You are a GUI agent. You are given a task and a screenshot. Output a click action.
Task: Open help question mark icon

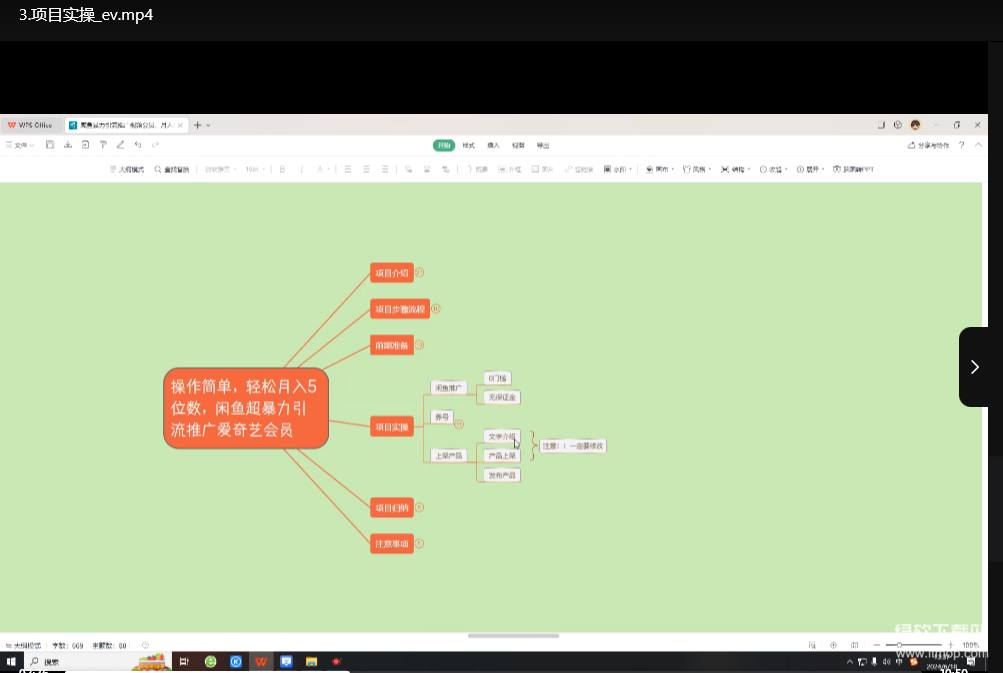pyautogui.click(x=961, y=145)
